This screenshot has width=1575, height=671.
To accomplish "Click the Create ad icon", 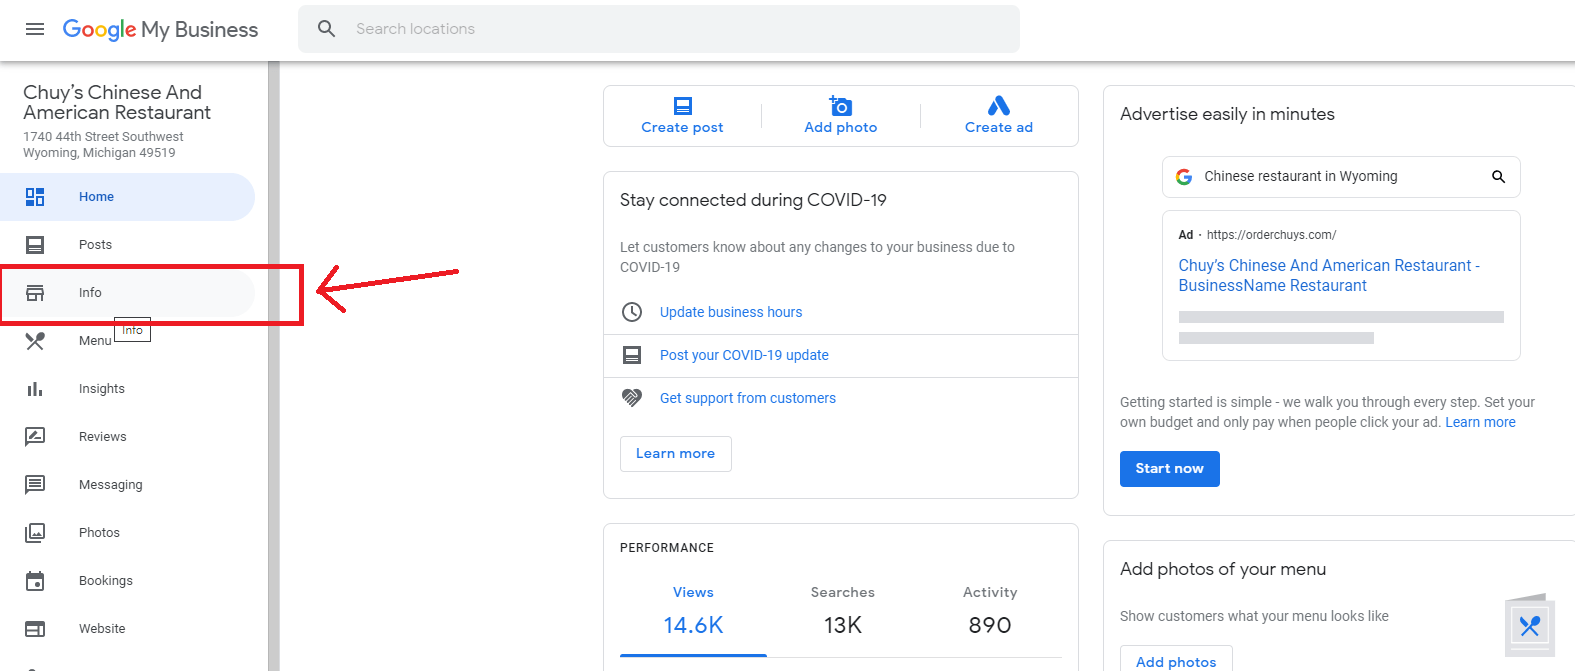I will tap(998, 106).
